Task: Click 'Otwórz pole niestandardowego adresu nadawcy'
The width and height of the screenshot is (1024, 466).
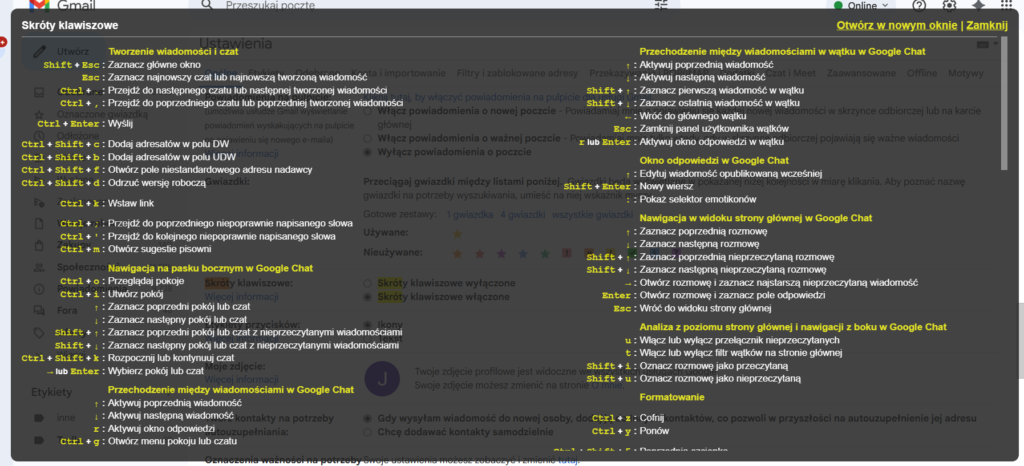Action: (210, 170)
